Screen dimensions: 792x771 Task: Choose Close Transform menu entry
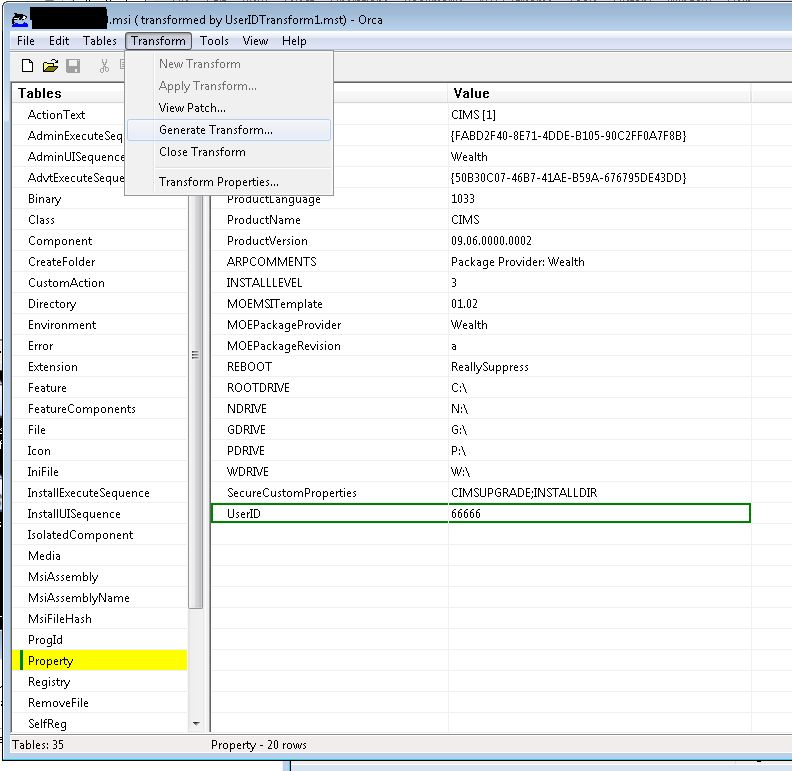coord(229,152)
